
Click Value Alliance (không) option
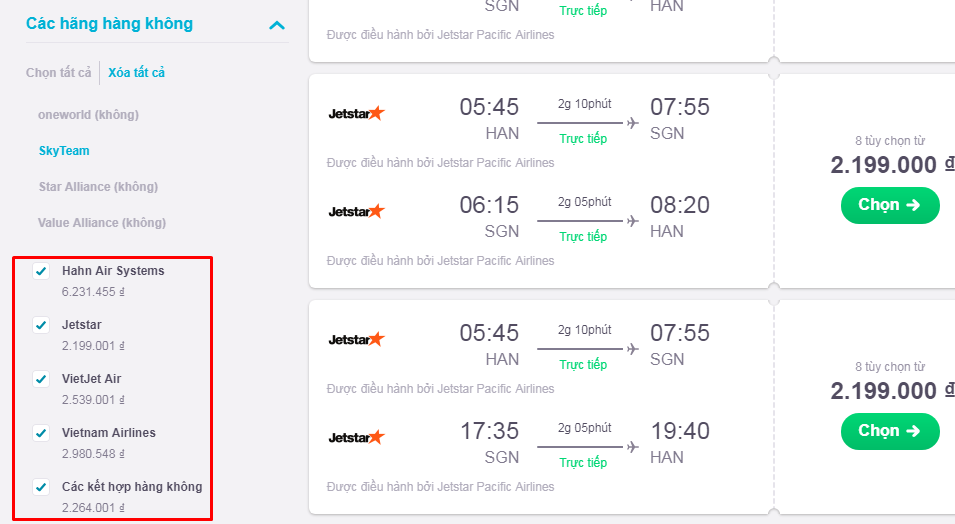pos(102,222)
